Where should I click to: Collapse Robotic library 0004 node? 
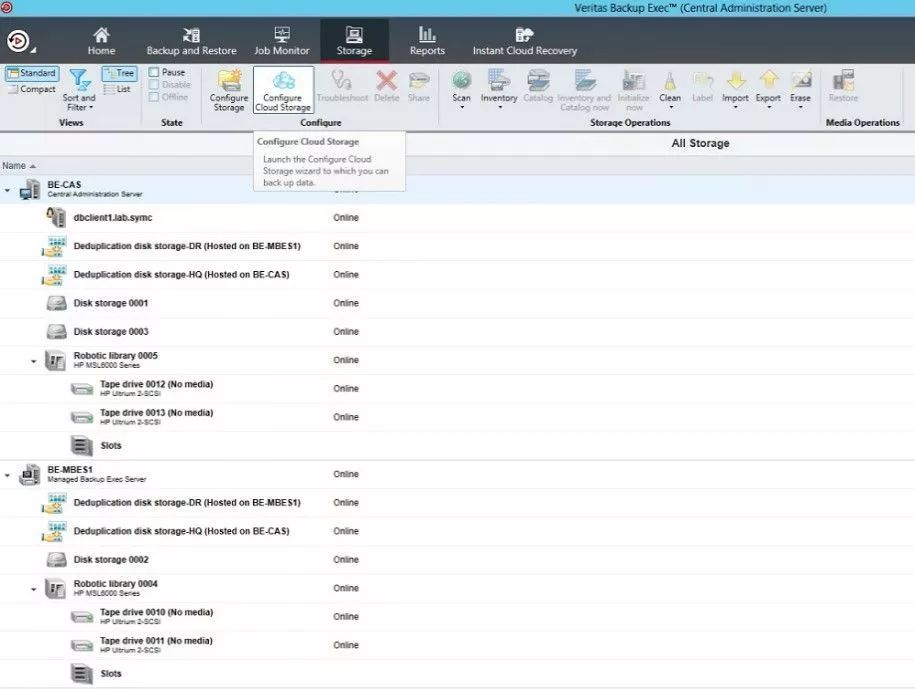point(33,589)
